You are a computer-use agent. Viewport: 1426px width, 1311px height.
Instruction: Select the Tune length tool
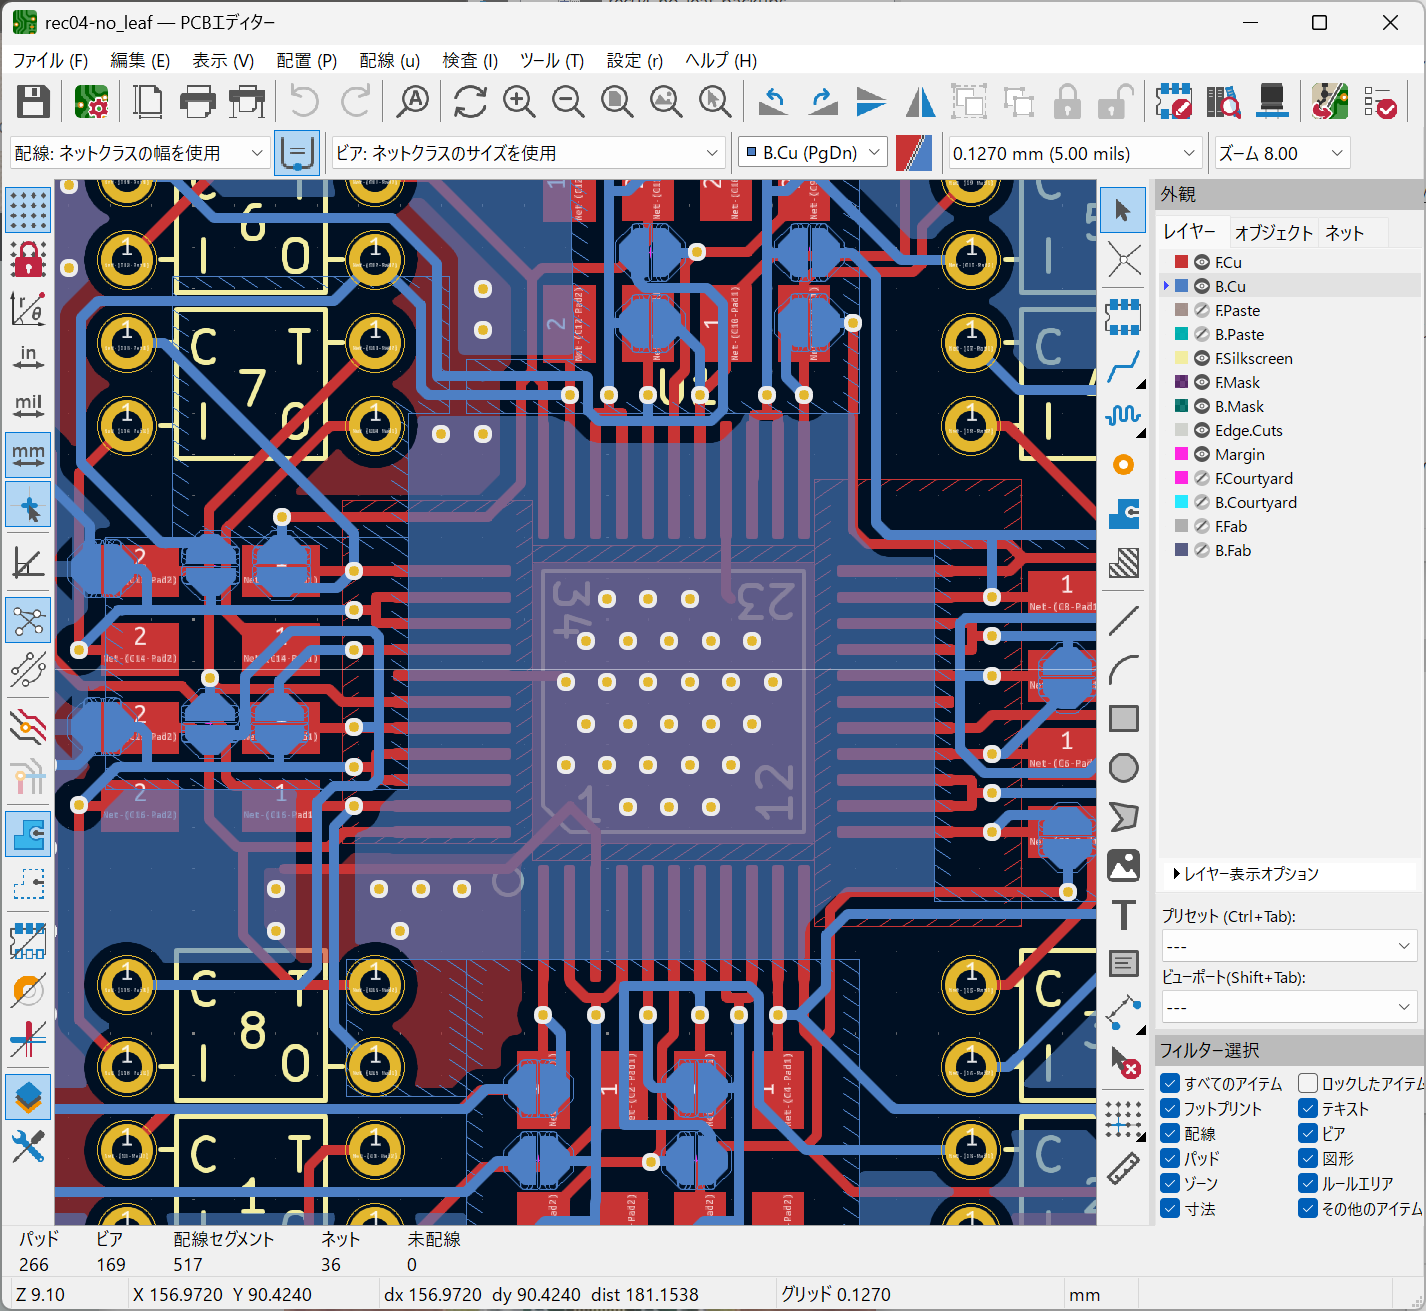[1123, 415]
